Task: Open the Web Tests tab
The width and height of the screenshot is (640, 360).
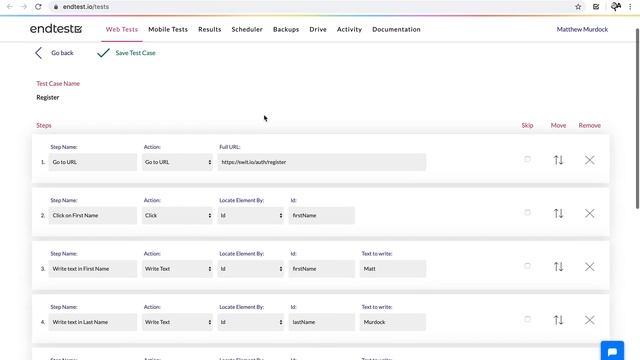Action: (x=122, y=29)
